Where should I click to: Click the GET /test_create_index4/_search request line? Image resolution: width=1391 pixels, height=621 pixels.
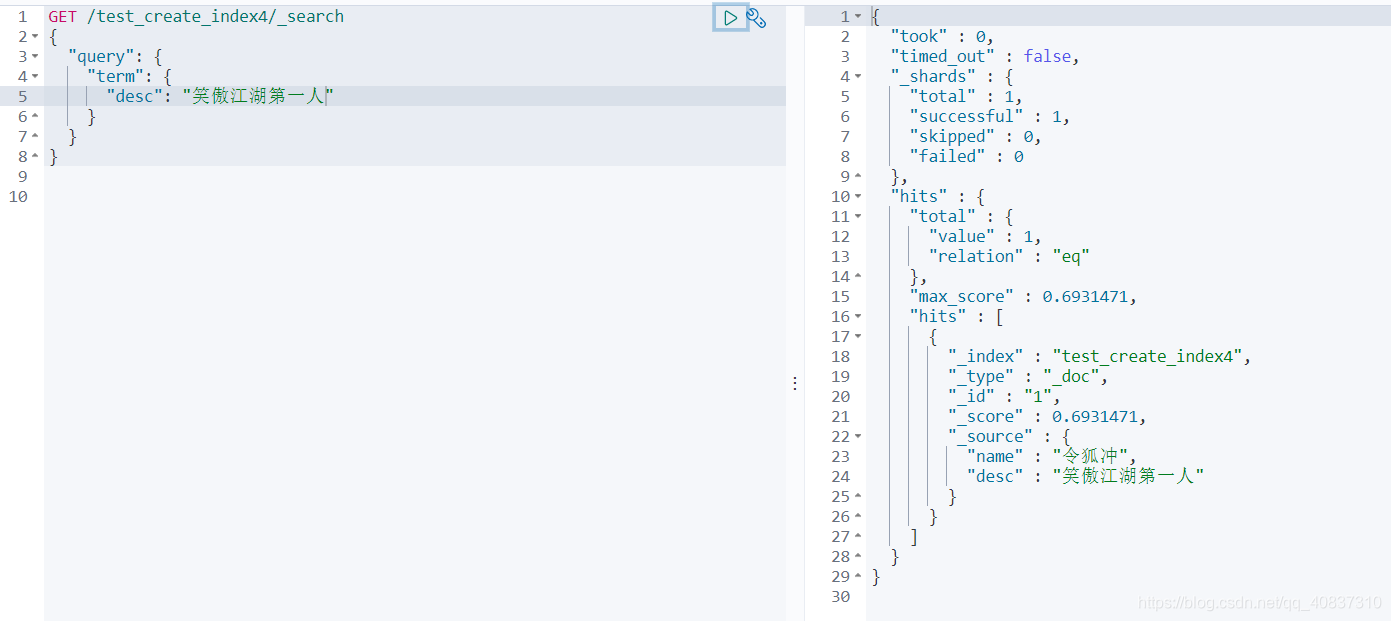(196, 17)
